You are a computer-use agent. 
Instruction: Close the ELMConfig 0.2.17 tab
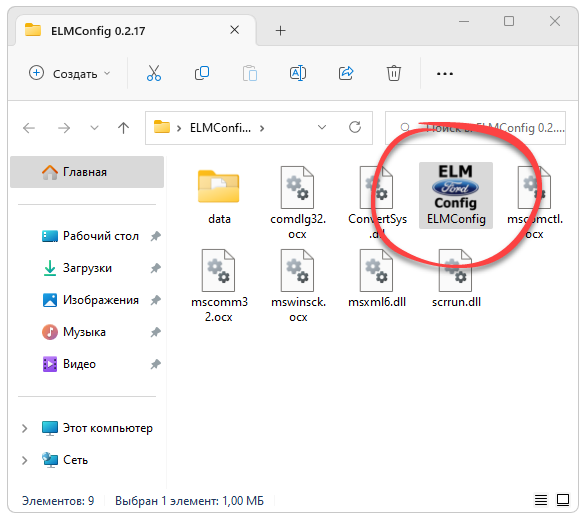[234, 30]
